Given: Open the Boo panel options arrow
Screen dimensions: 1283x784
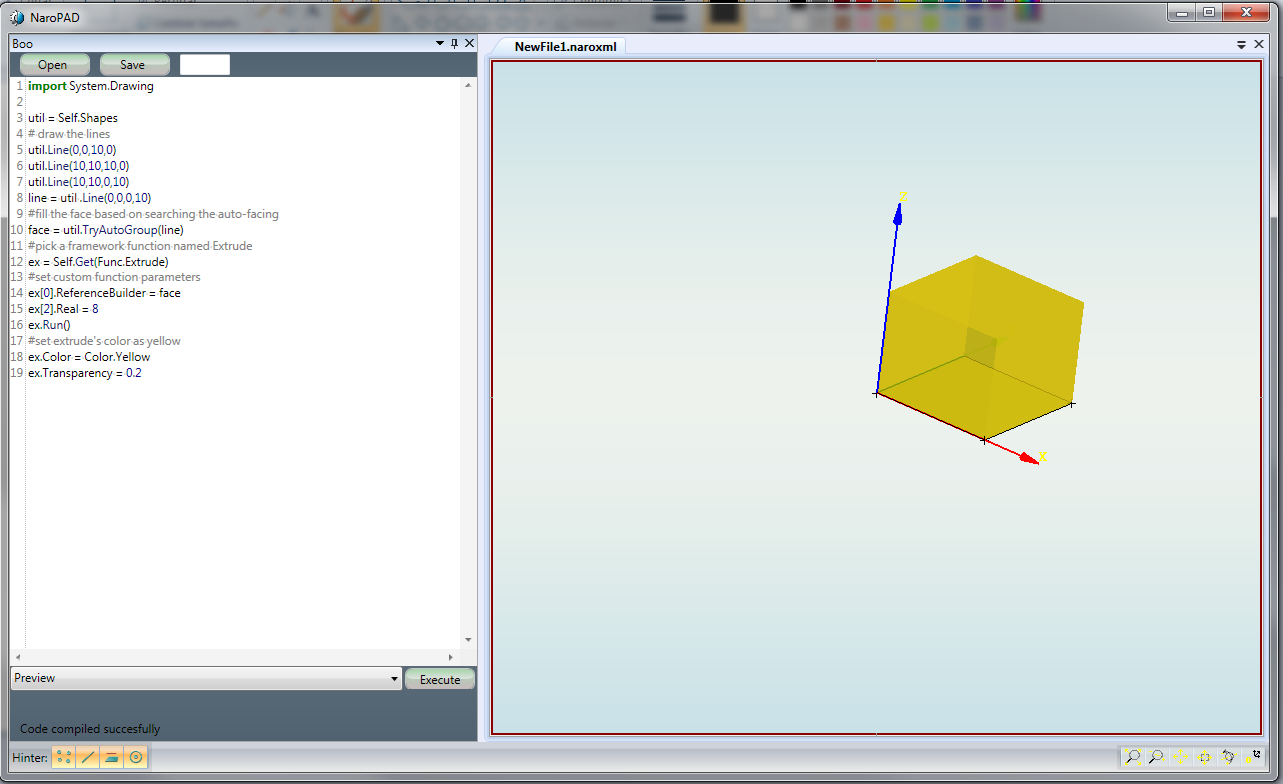Looking at the screenshot, I should point(440,43).
